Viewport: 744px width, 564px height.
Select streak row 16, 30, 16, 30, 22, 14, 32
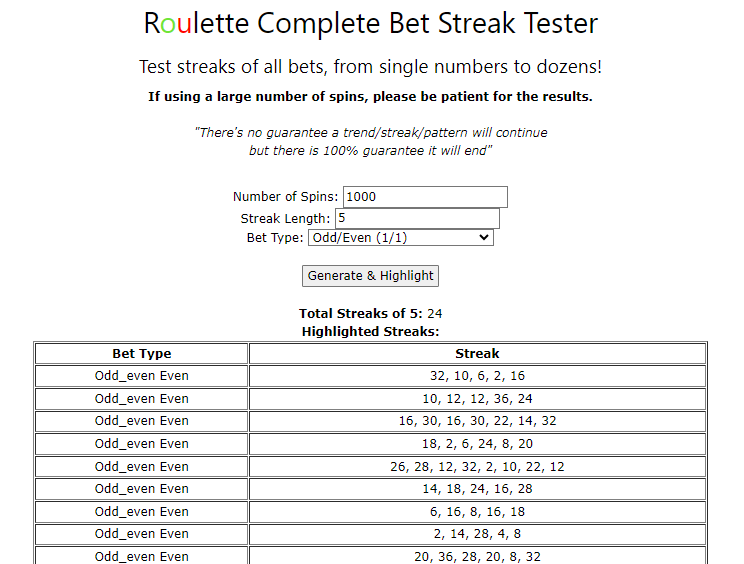tap(477, 421)
